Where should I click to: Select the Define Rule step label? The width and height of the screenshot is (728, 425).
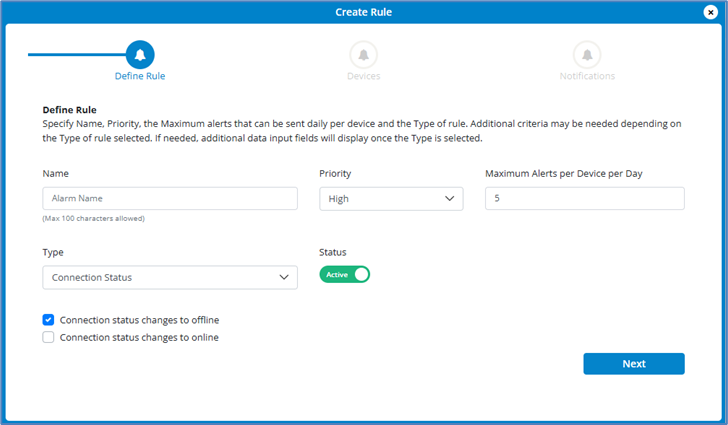click(140, 76)
